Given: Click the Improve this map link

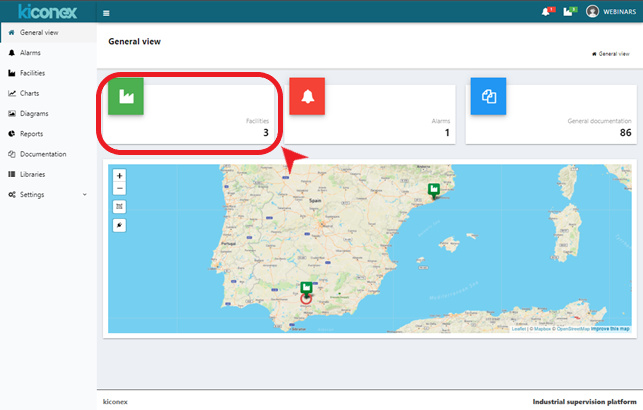Looking at the screenshot, I should coord(610,329).
